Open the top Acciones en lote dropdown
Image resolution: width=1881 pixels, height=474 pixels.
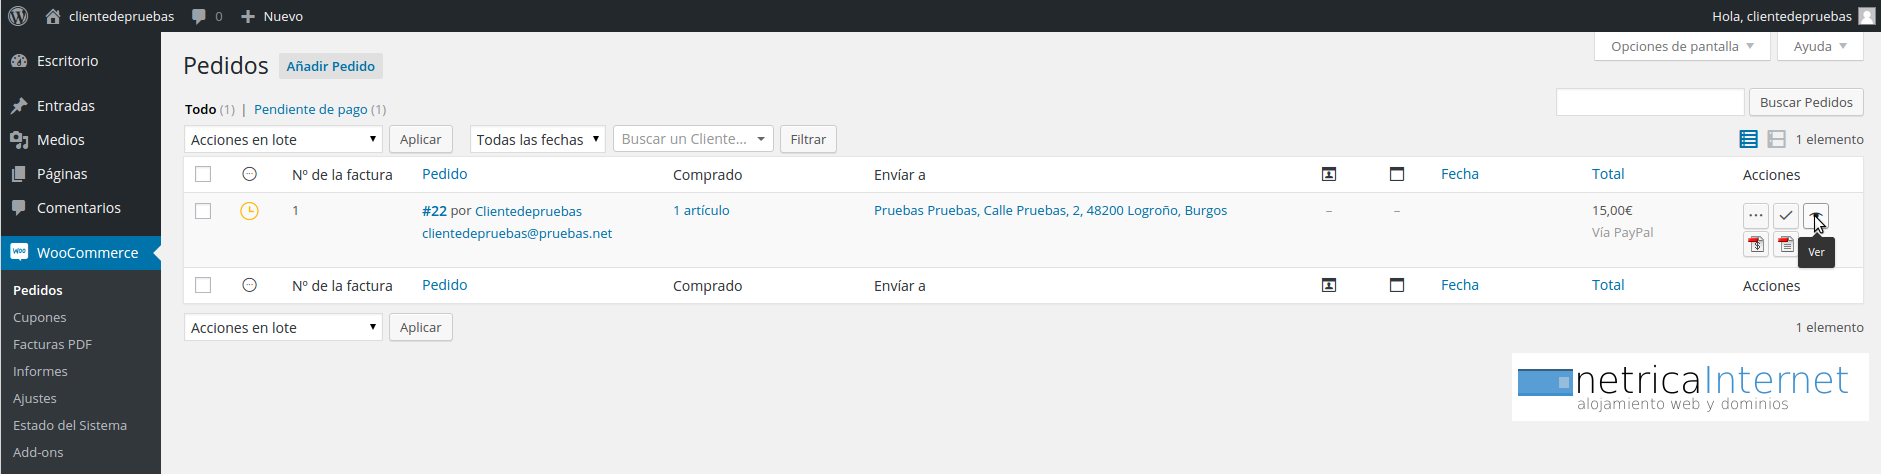pos(283,139)
